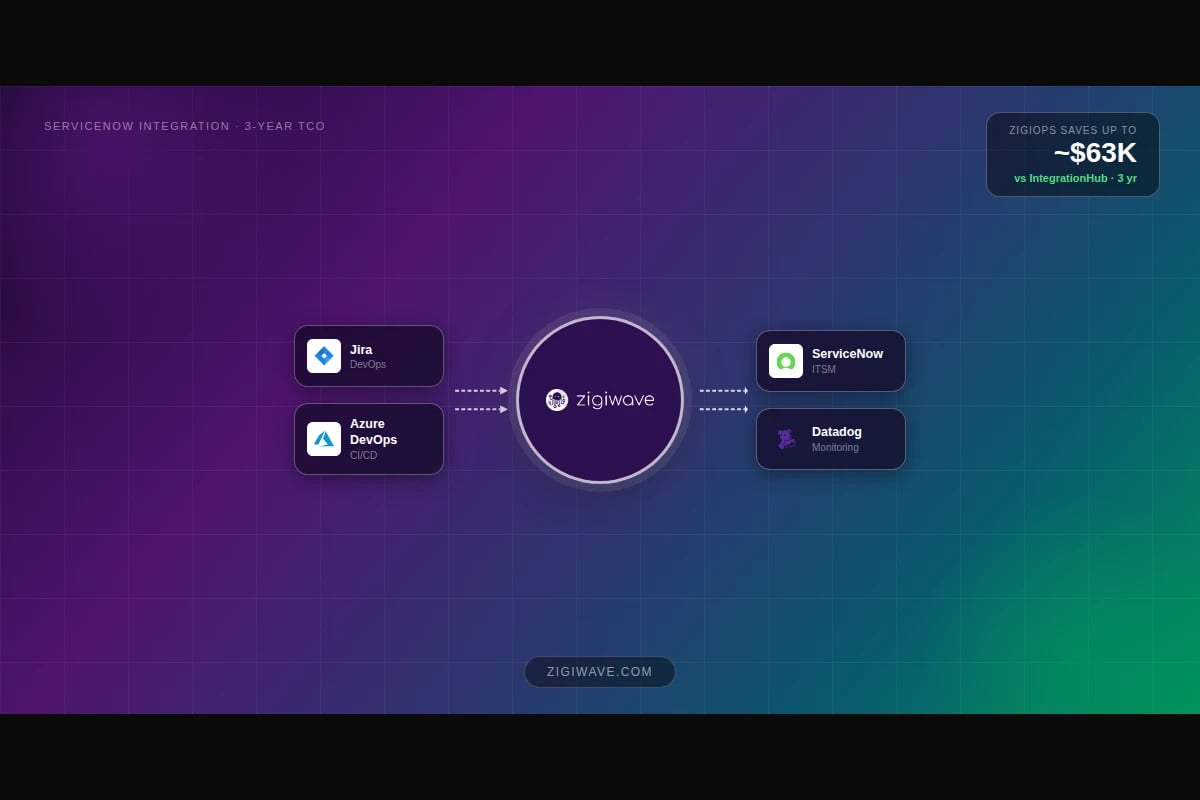Image resolution: width=1200 pixels, height=800 pixels.
Task: Click the 'Monitoring' label under Datadog
Action: [835, 447]
